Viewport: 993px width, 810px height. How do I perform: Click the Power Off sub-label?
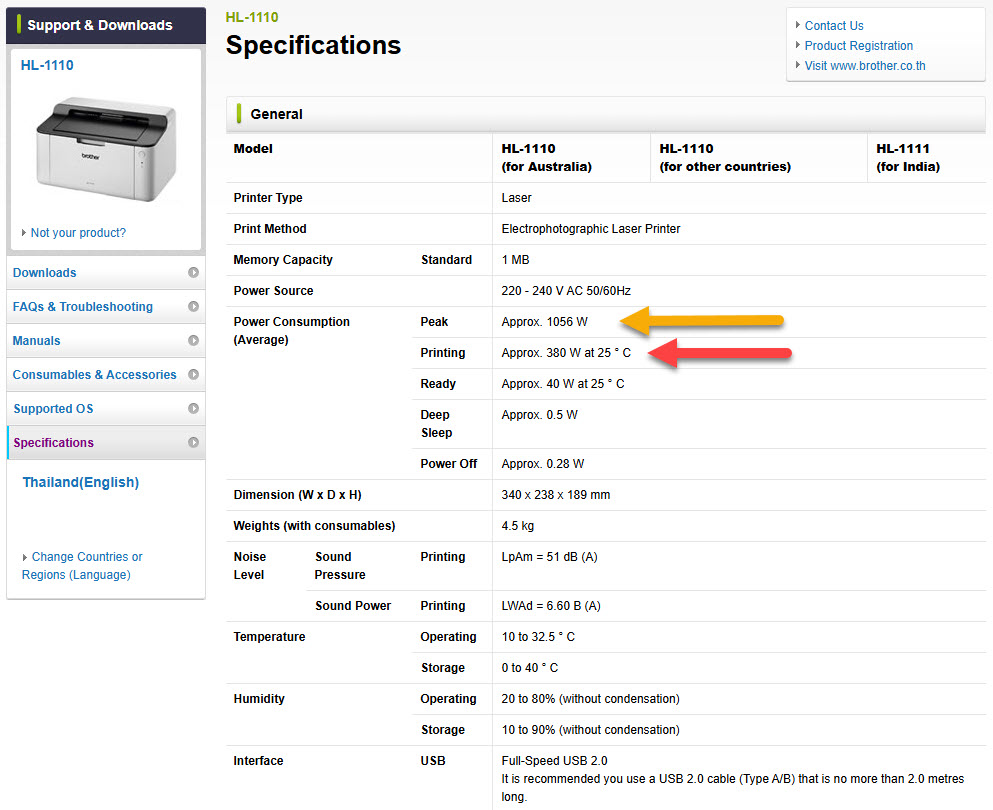448,464
